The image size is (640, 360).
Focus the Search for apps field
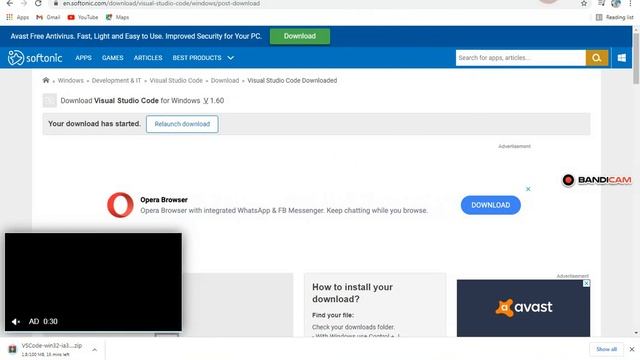point(520,58)
